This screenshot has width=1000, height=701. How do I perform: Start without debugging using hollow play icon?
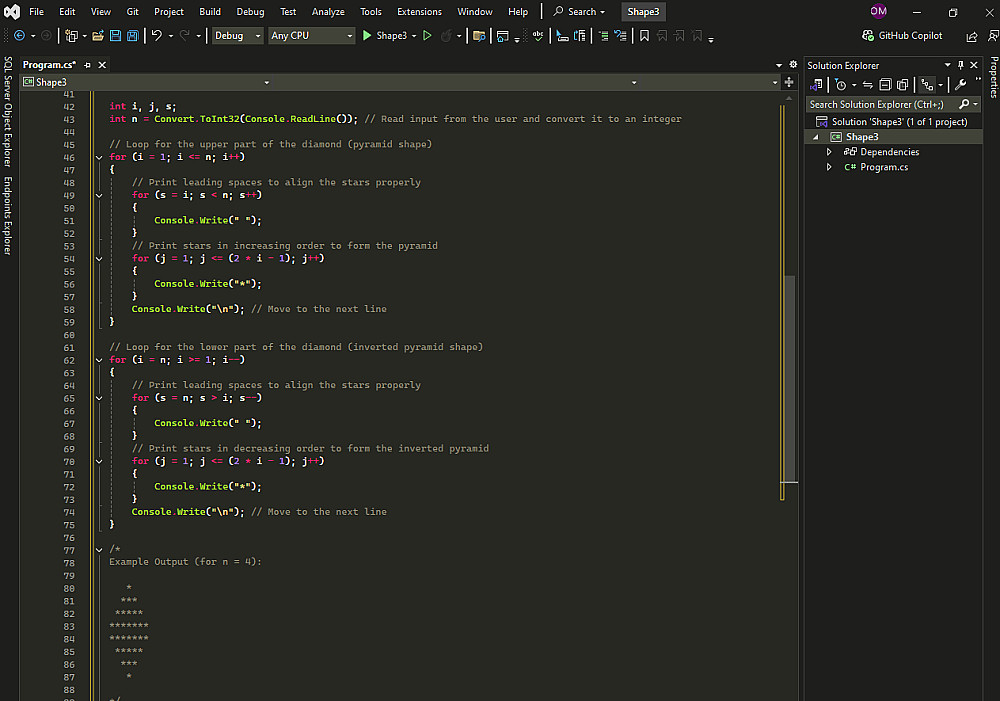pyautogui.click(x=427, y=36)
